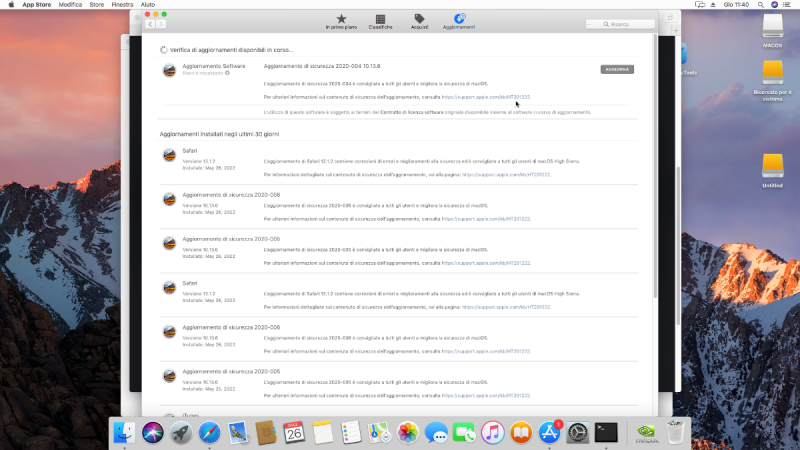Open the Store menu
This screenshot has height=450, width=800.
(97, 5)
